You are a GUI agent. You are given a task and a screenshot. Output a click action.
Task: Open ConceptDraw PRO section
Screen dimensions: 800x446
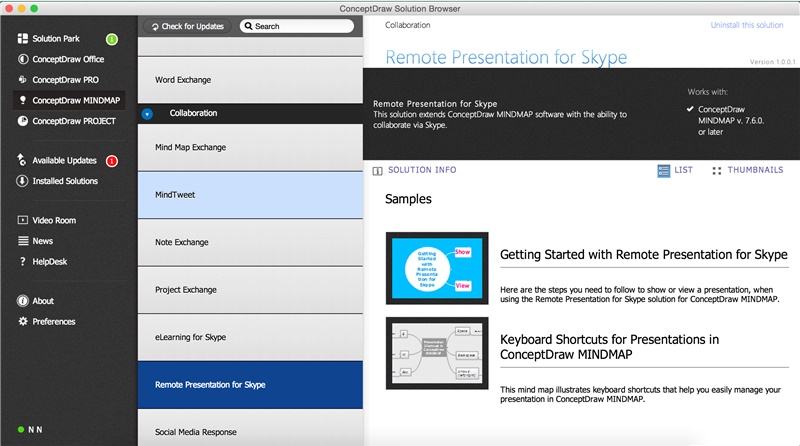[66, 80]
